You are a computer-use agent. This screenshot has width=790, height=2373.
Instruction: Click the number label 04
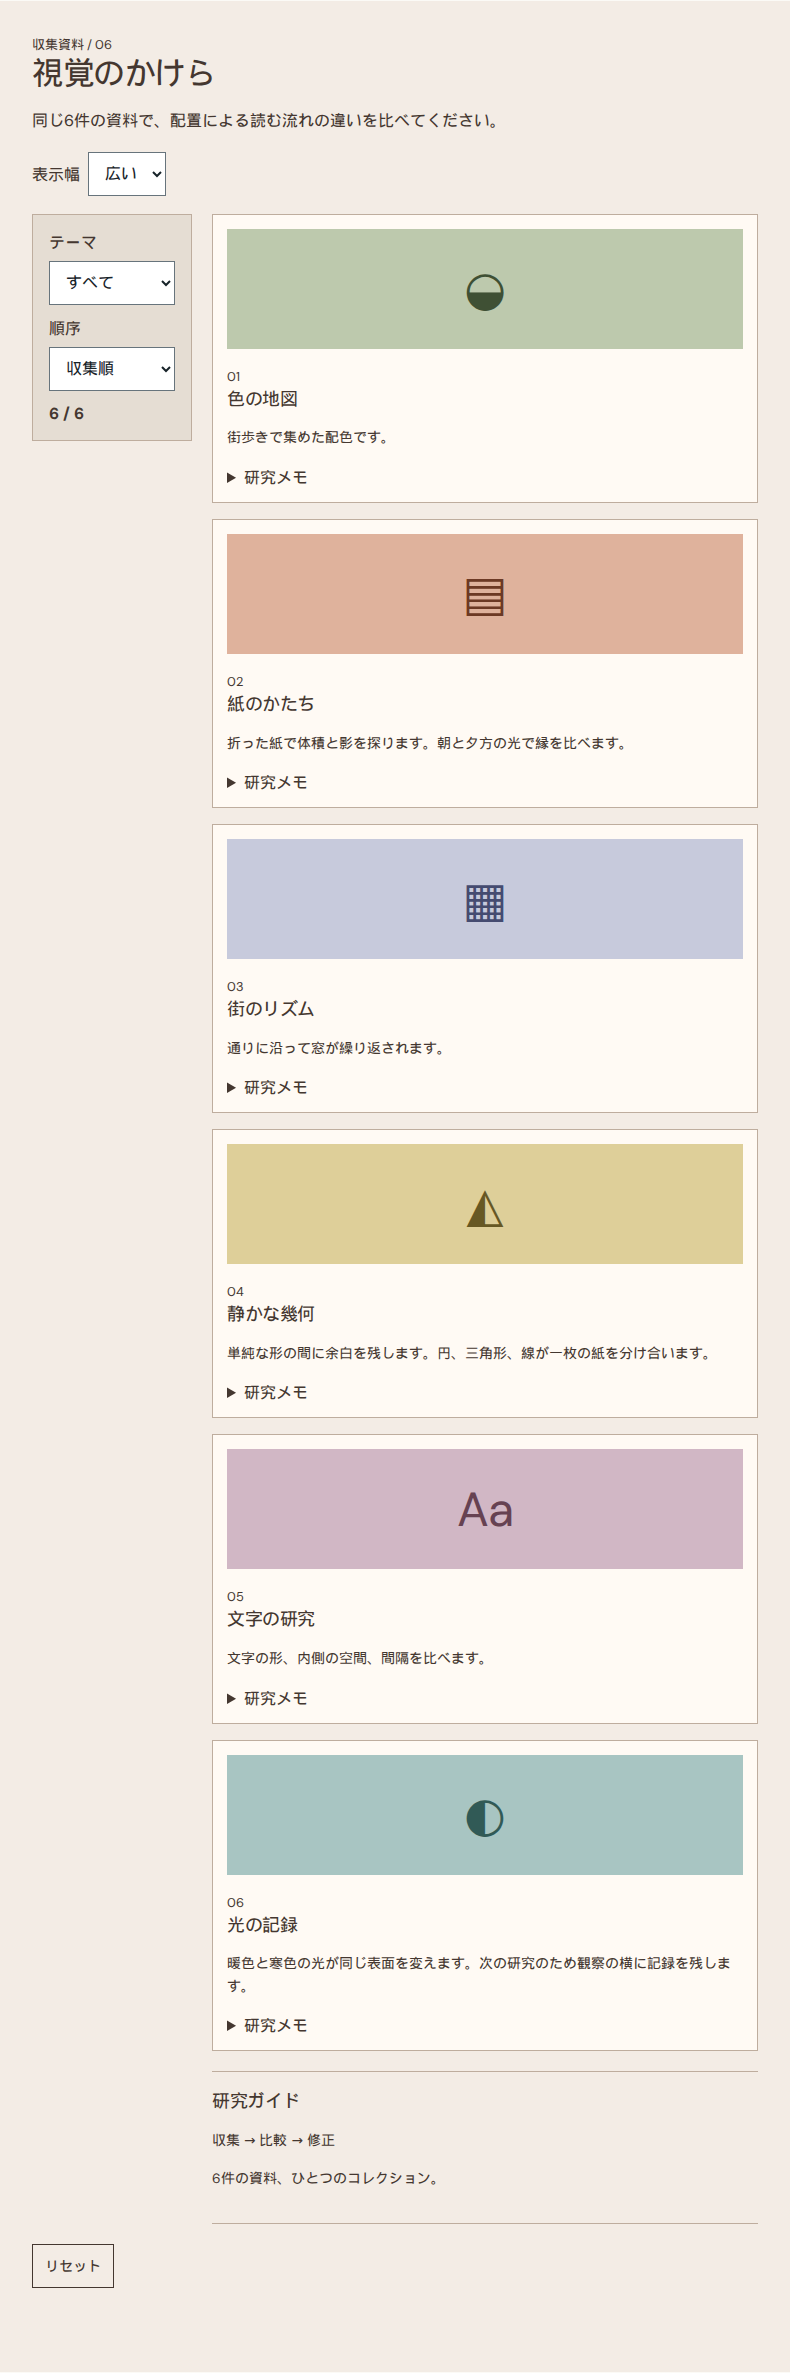point(235,1292)
